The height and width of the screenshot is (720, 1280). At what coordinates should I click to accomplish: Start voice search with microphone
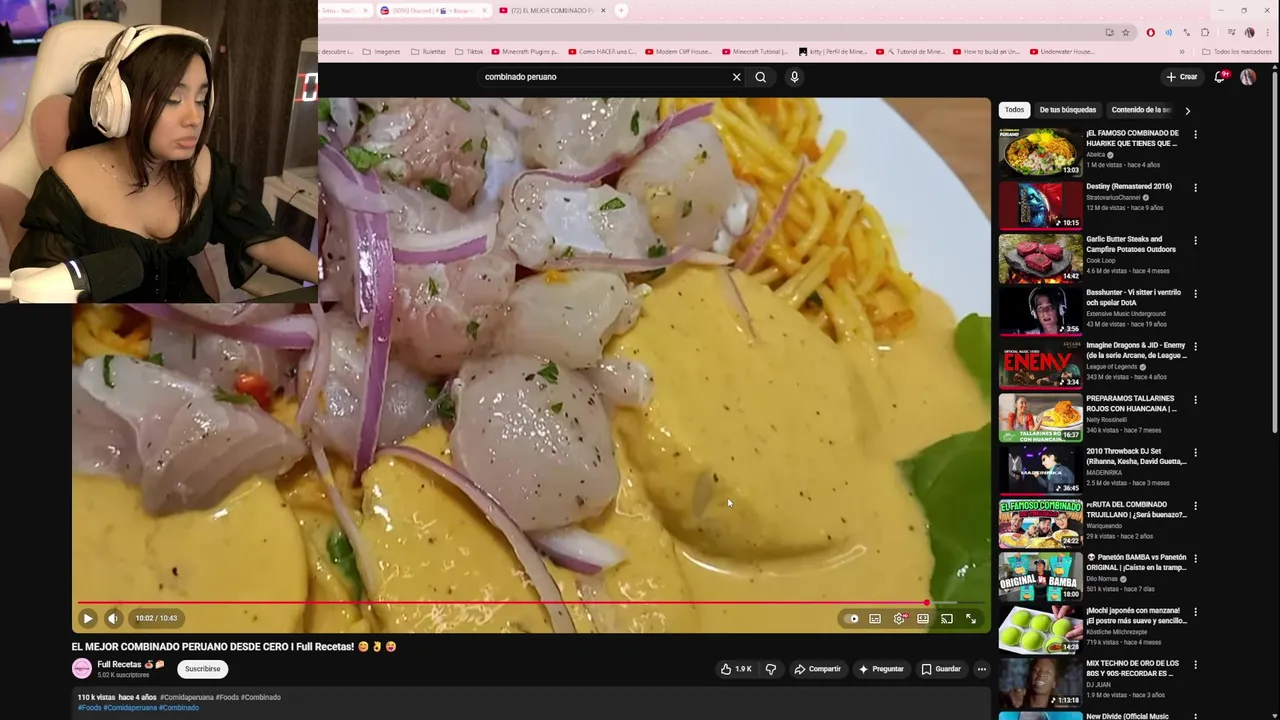click(794, 77)
